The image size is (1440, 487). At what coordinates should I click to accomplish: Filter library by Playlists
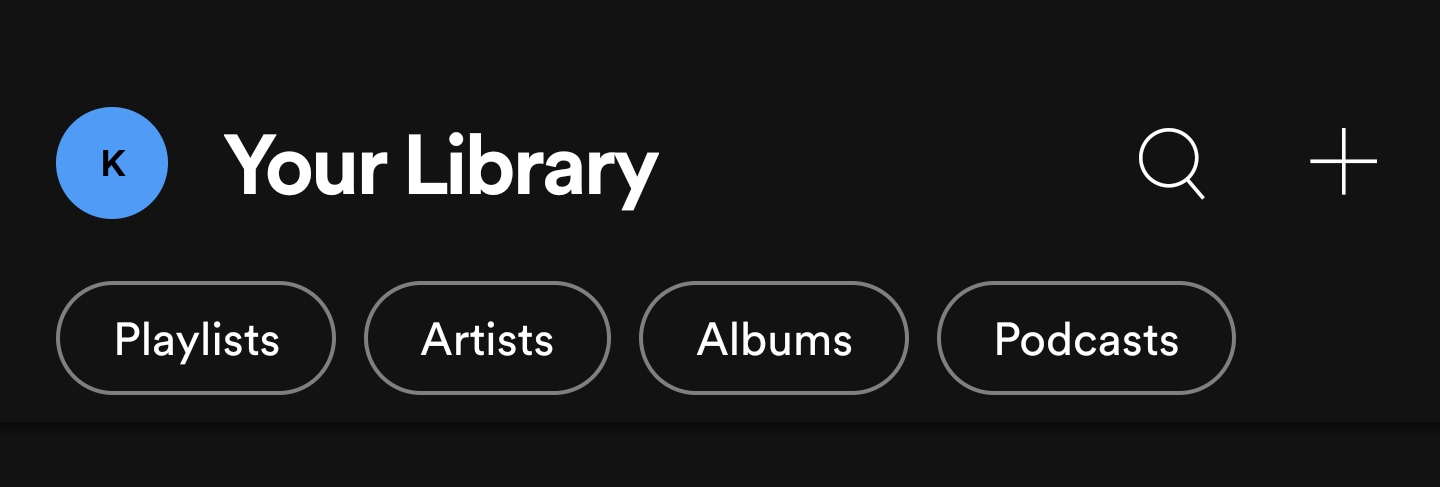196,339
